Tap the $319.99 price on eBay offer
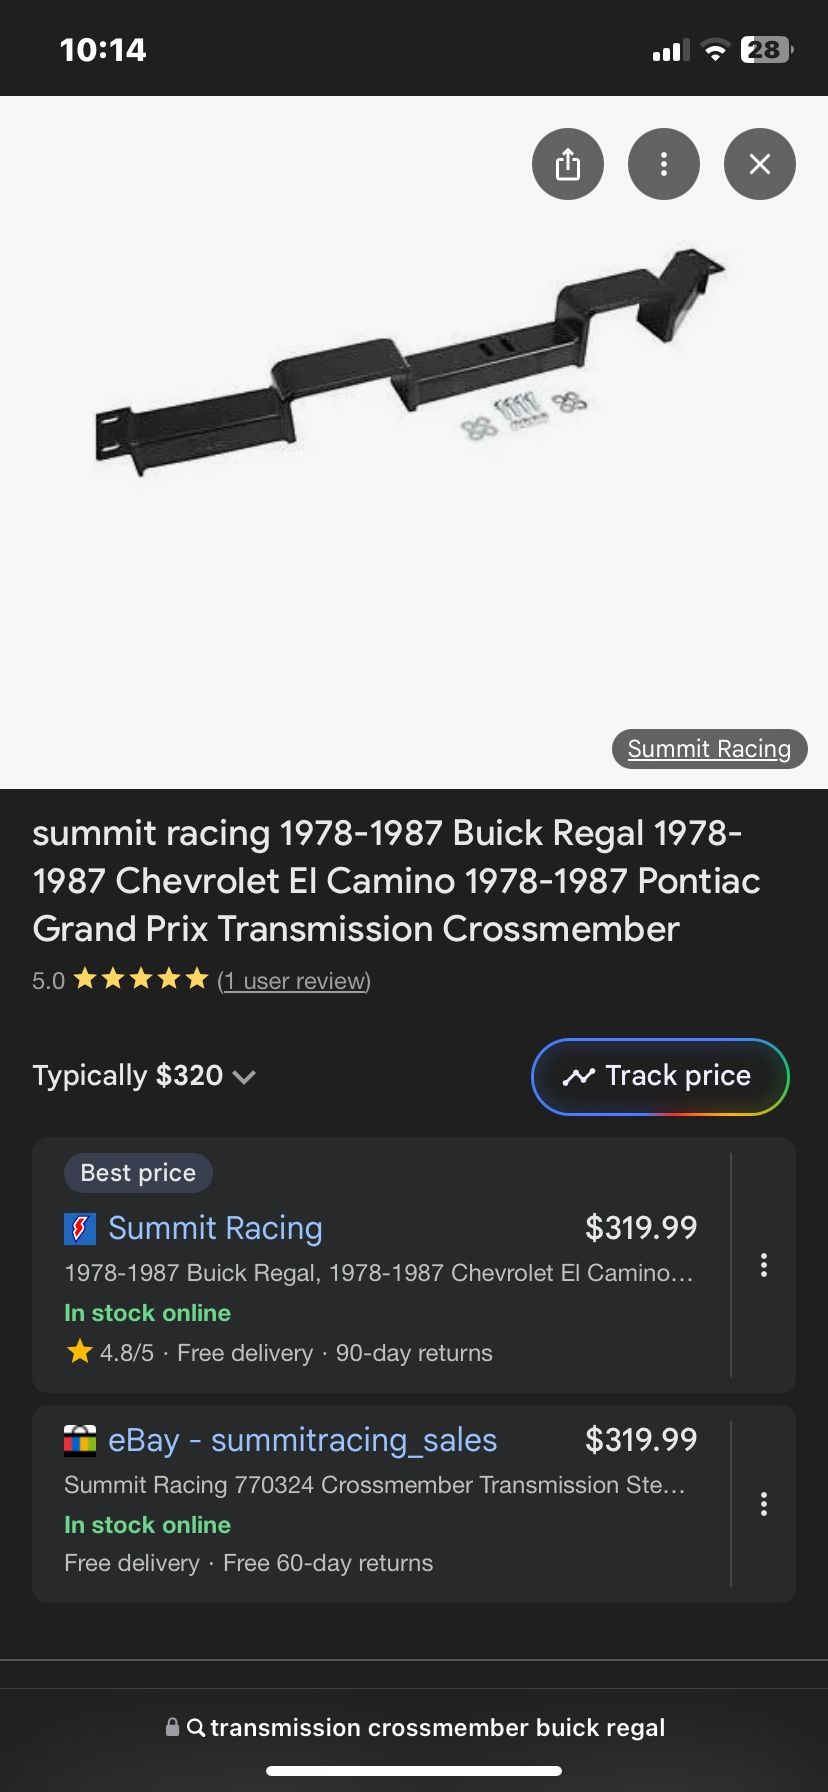The image size is (828, 1792). 640,1440
